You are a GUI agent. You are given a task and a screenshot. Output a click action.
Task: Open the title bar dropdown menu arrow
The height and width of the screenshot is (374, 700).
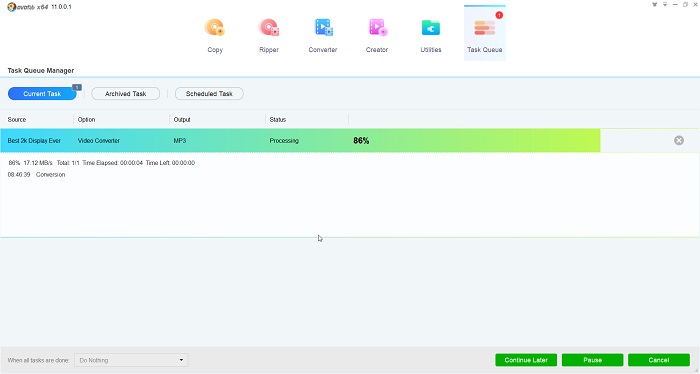coord(665,4)
